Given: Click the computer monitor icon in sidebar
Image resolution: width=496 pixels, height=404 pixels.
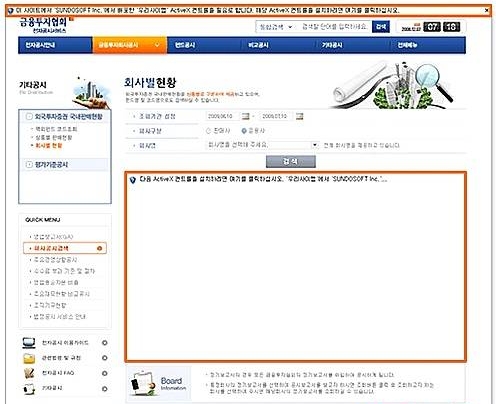Looking at the screenshot, I should 29,343.
